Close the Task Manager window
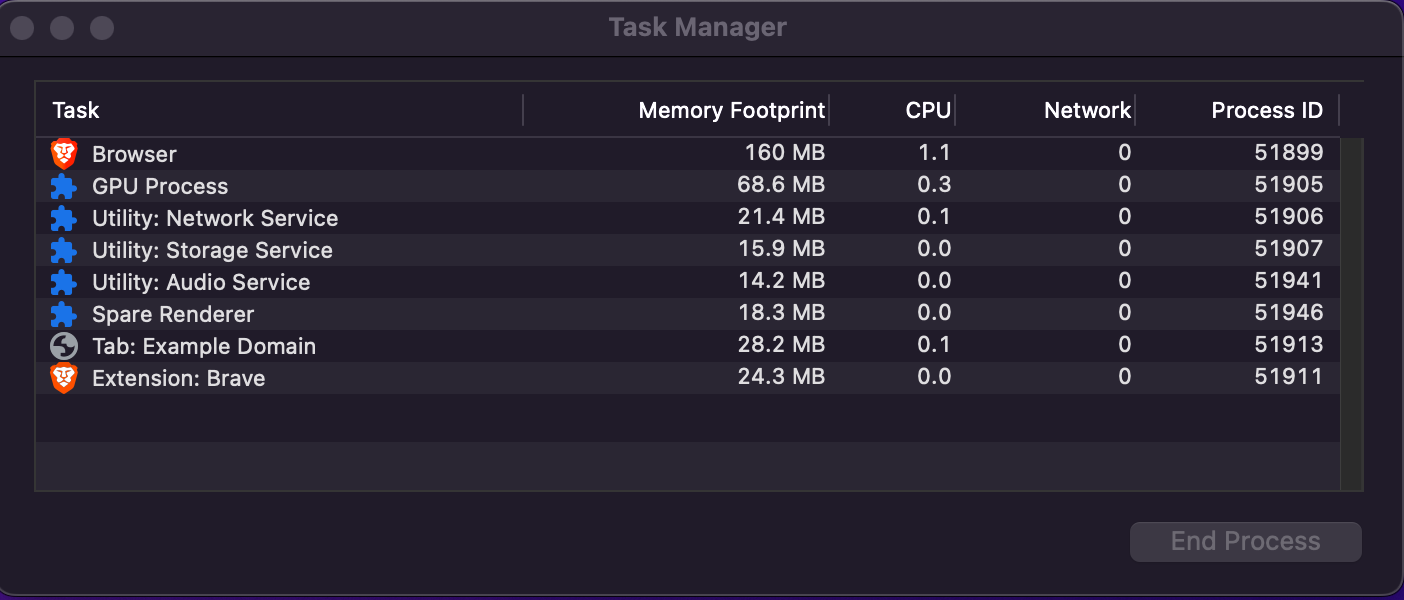1404x600 pixels. pos(22,27)
